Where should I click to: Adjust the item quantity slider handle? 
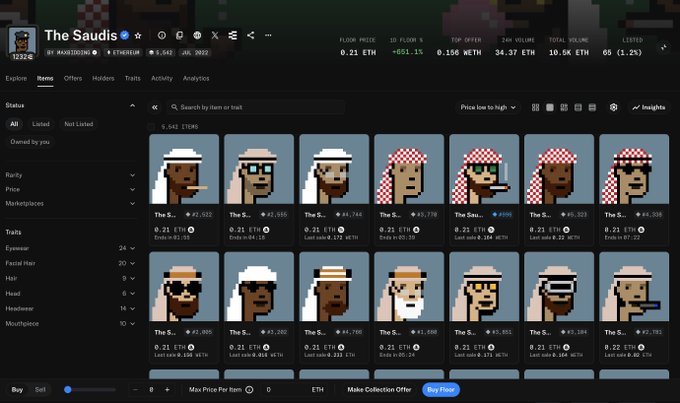(x=68, y=390)
